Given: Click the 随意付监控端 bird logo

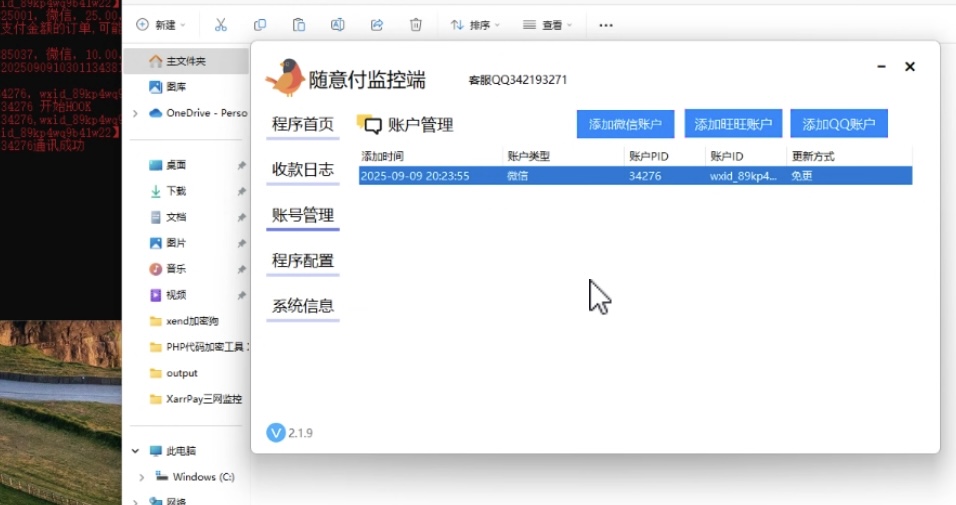Looking at the screenshot, I should 286,77.
